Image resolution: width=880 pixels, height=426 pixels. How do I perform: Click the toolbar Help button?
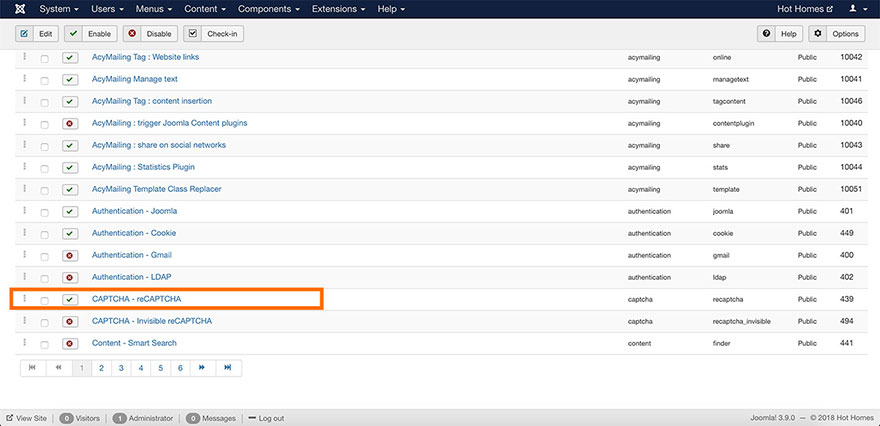pos(780,34)
